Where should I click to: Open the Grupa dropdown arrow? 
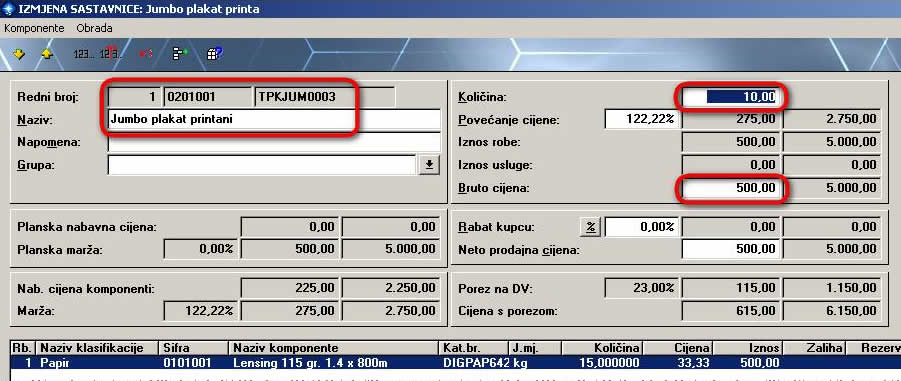(x=429, y=166)
